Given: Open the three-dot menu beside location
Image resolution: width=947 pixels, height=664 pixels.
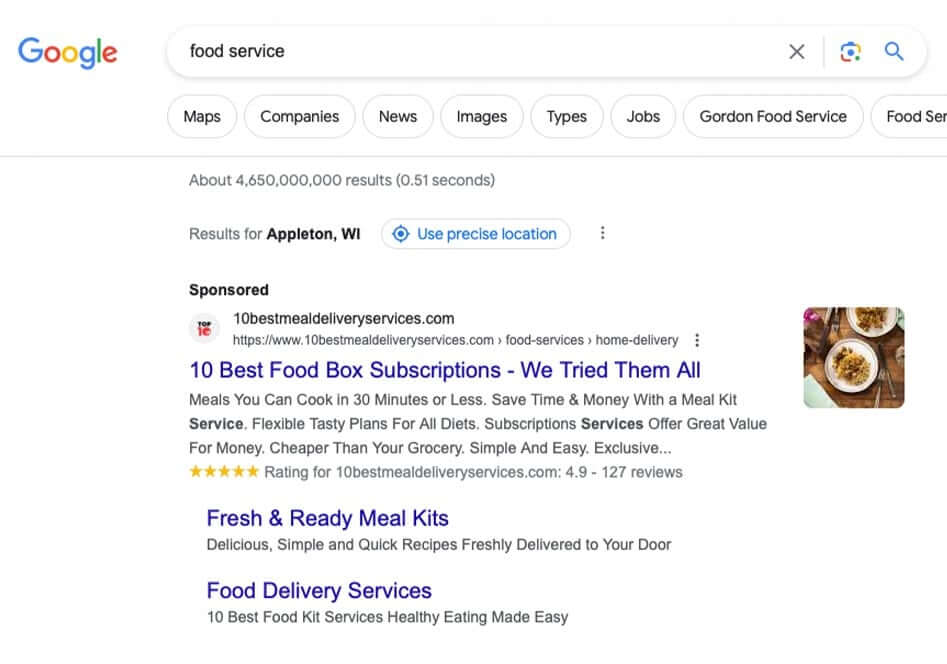Looking at the screenshot, I should pos(602,233).
